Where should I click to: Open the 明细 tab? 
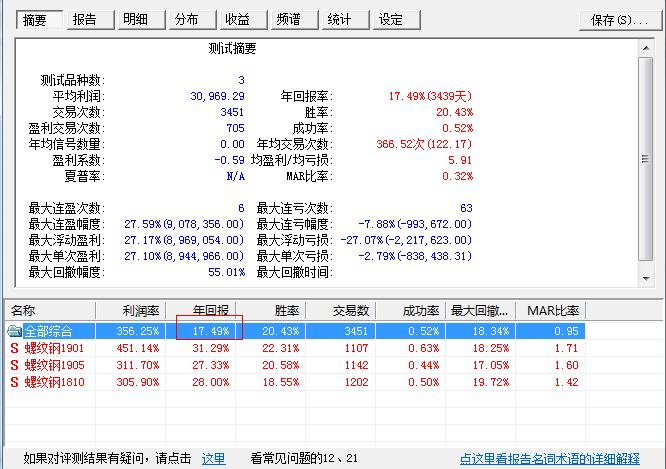(x=141, y=20)
